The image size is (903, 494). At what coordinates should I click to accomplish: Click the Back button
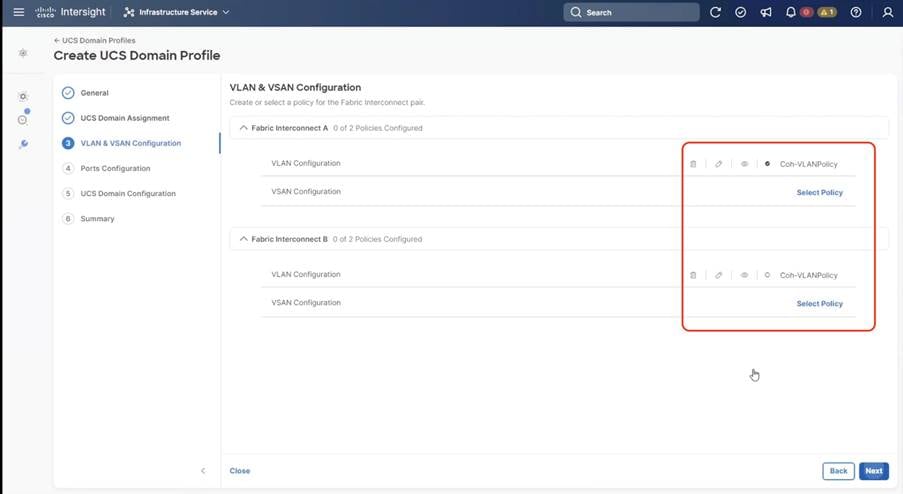tap(838, 470)
